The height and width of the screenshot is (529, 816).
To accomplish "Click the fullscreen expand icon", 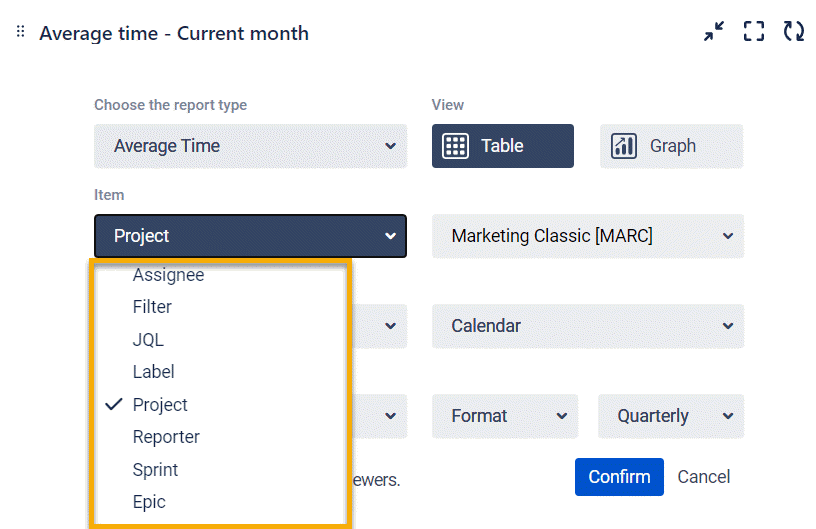I will coord(754,32).
